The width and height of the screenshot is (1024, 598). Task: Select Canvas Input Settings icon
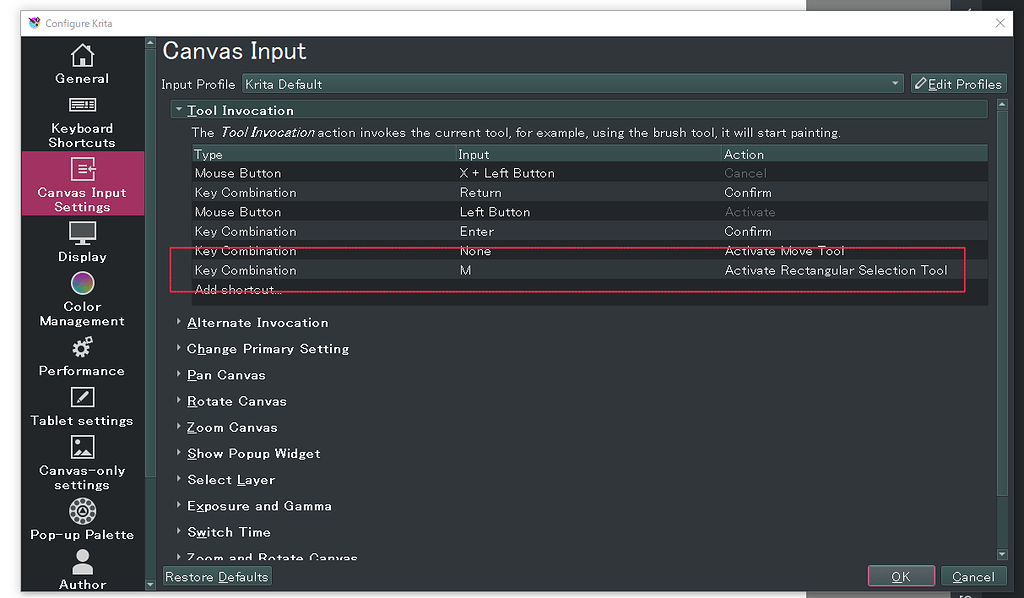(x=82, y=169)
